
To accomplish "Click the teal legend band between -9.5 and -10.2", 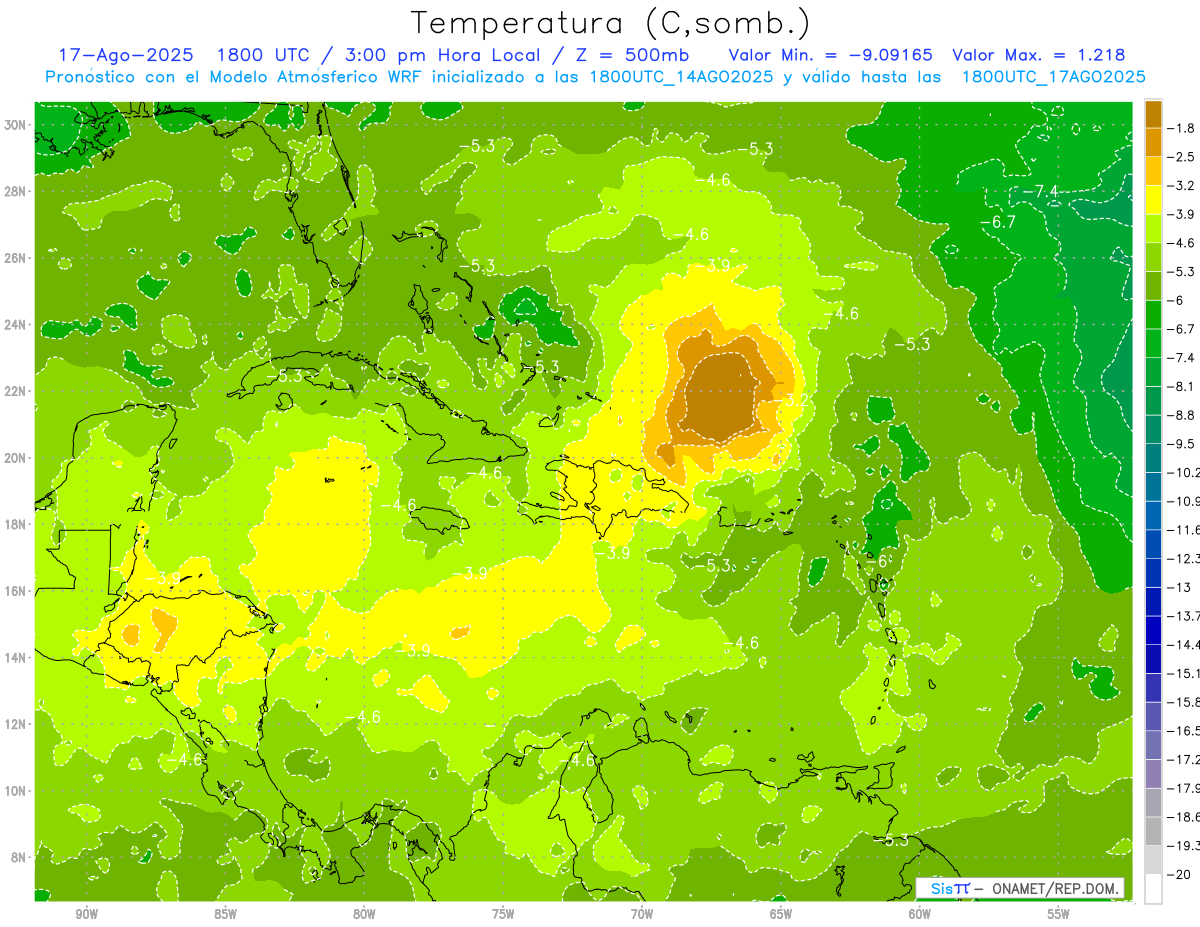I will click(1153, 458).
